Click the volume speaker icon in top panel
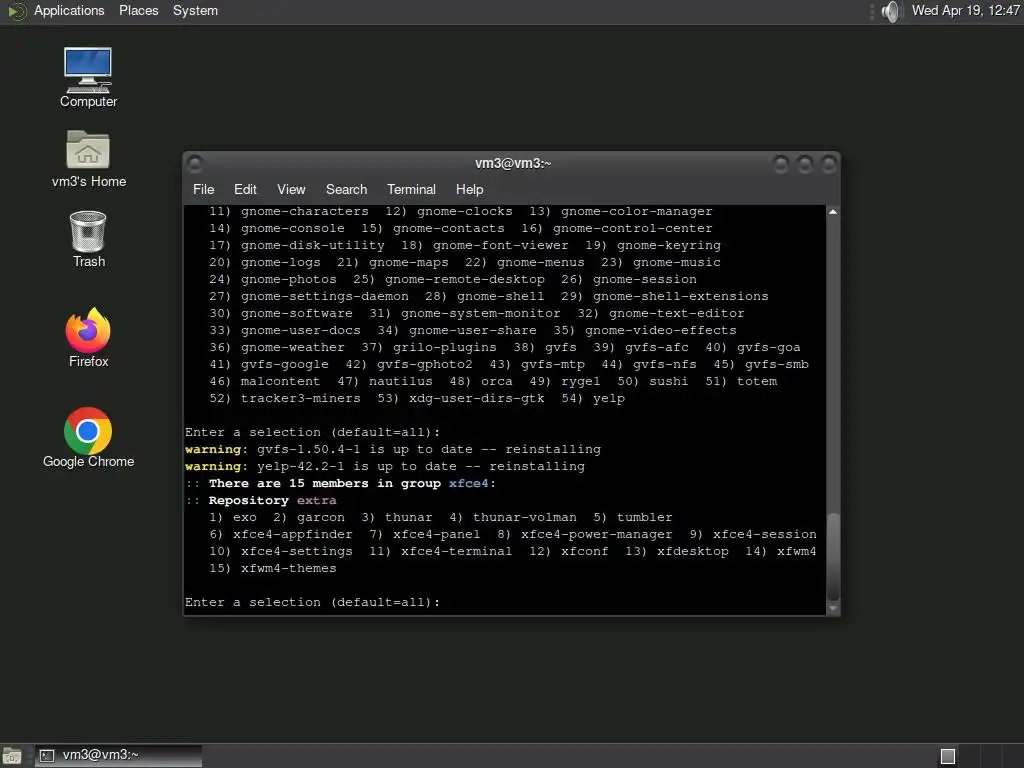The width and height of the screenshot is (1024, 768). tap(891, 11)
